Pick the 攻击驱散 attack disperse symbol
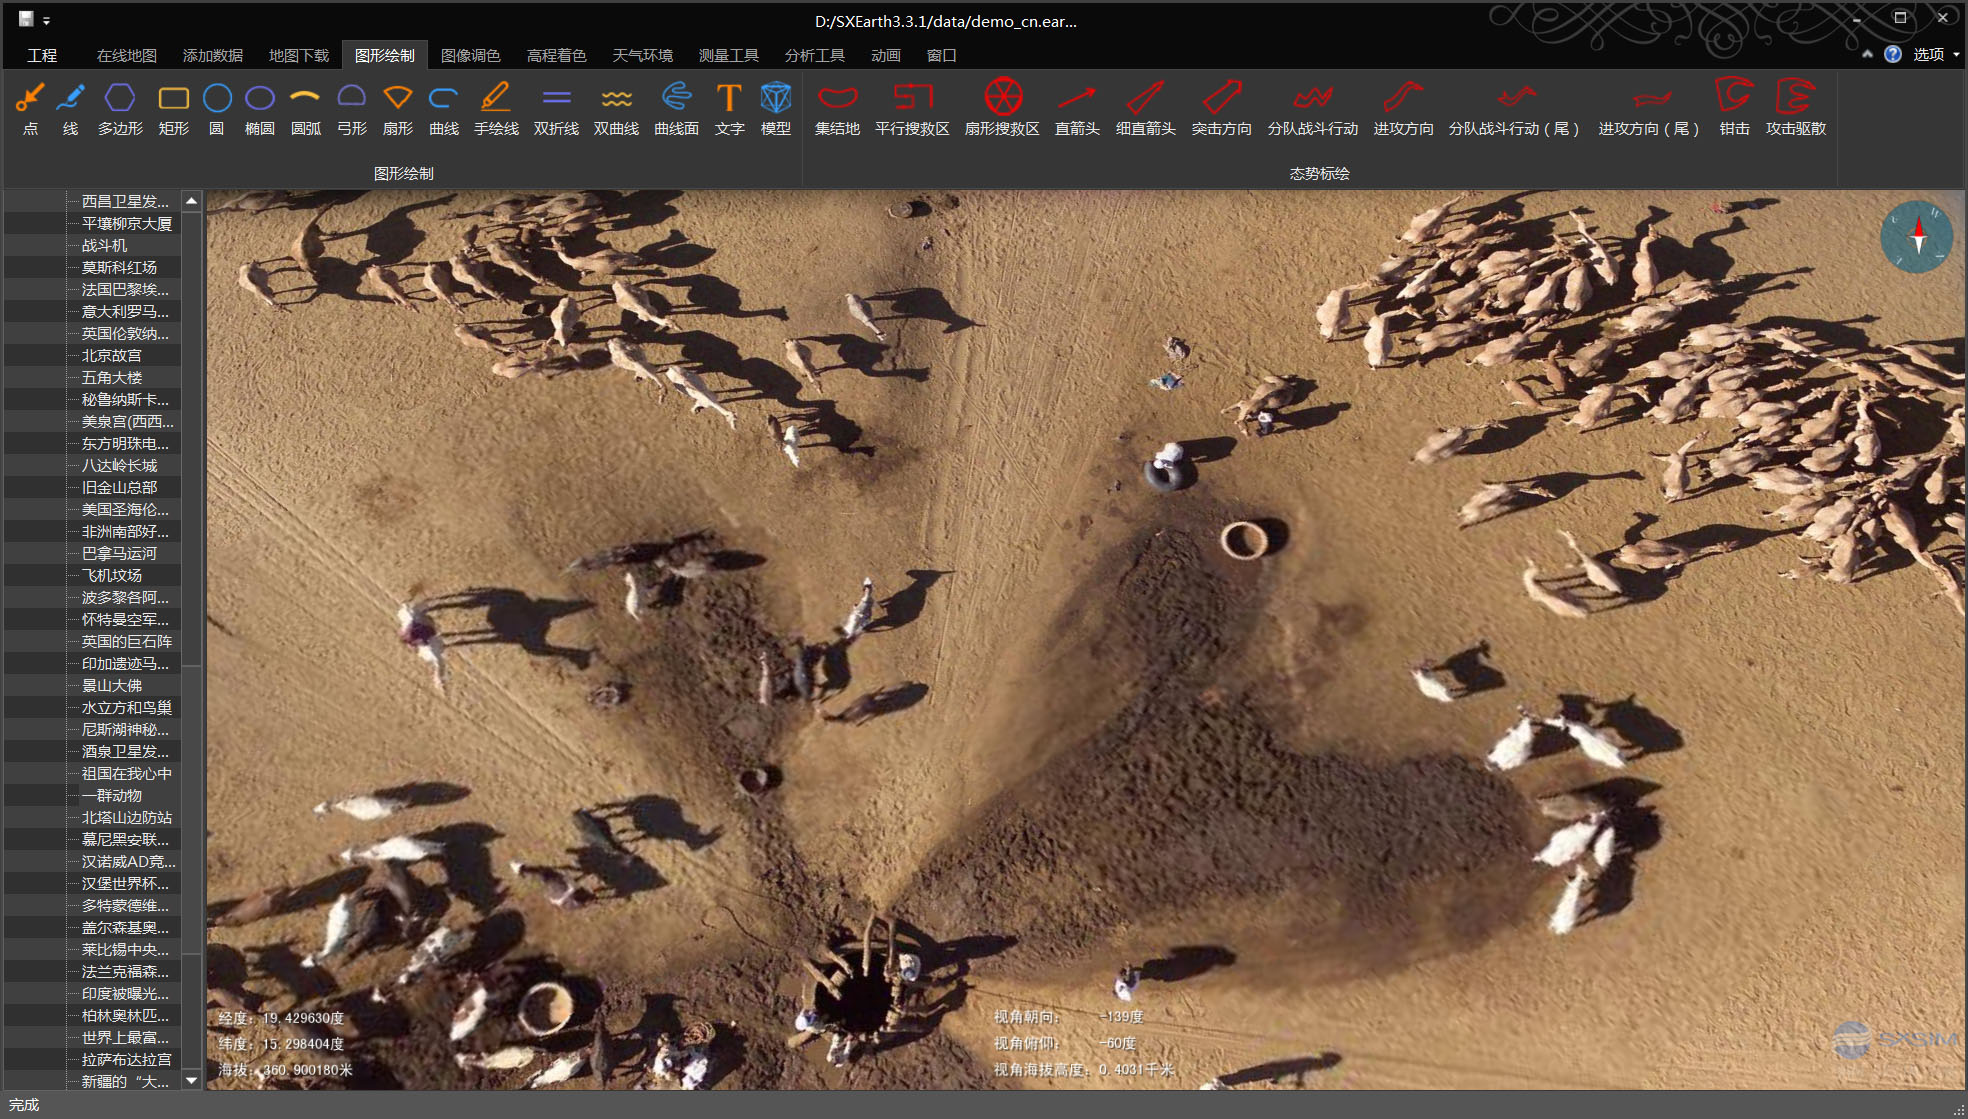Image resolution: width=1968 pixels, height=1119 pixels. click(x=1796, y=109)
